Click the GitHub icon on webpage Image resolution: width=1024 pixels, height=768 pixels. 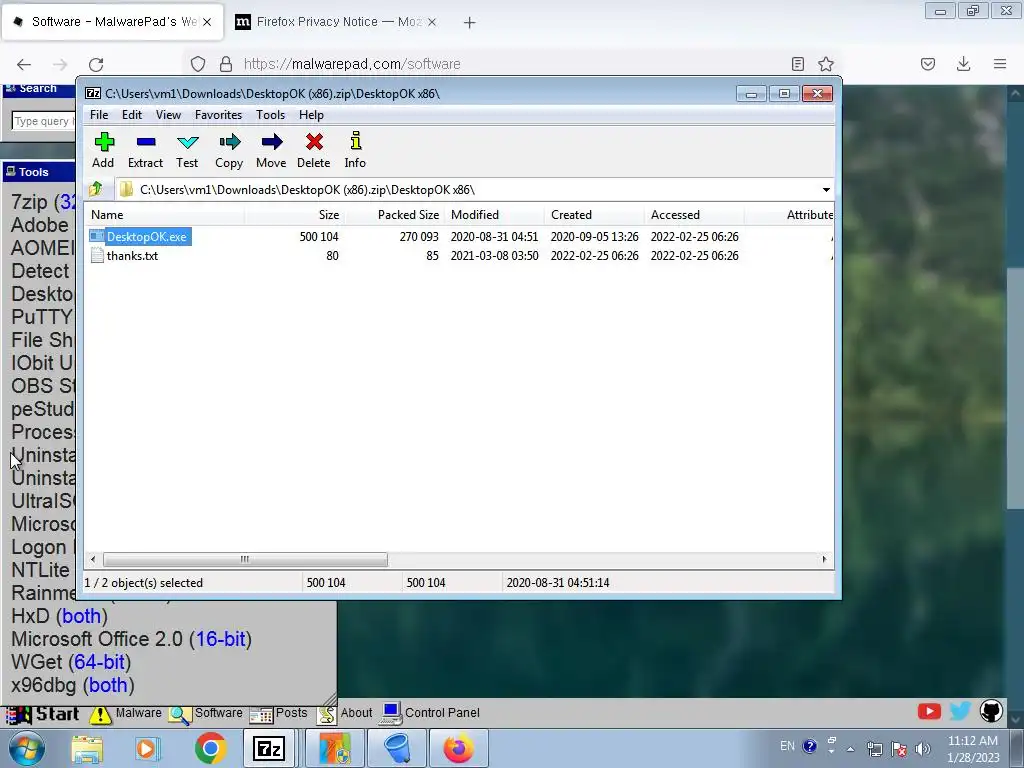click(x=991, y=711)
